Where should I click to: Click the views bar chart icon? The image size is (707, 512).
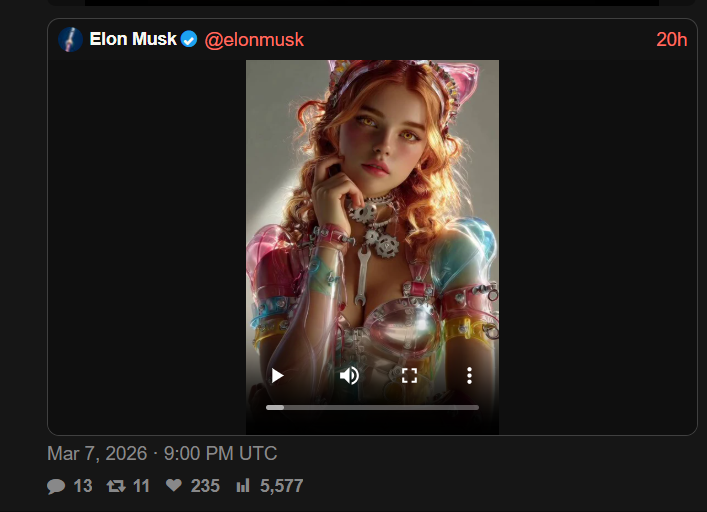242,487
